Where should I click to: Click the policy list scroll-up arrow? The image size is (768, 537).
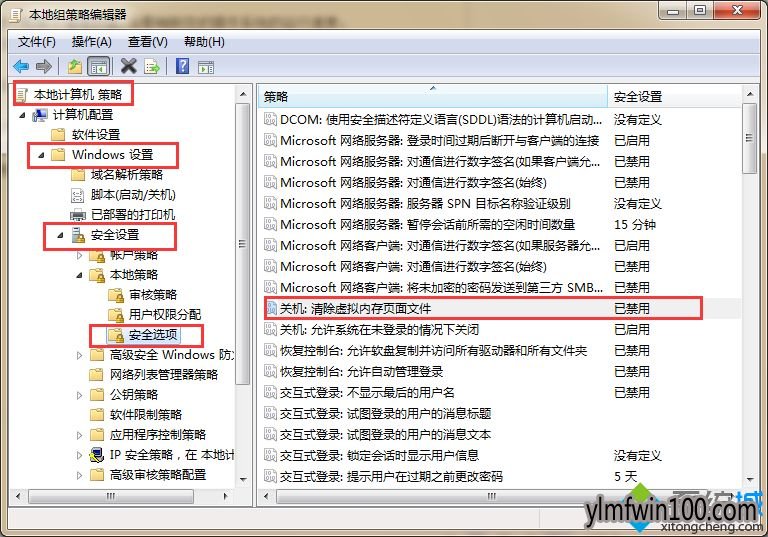click(x=749, y=94)
